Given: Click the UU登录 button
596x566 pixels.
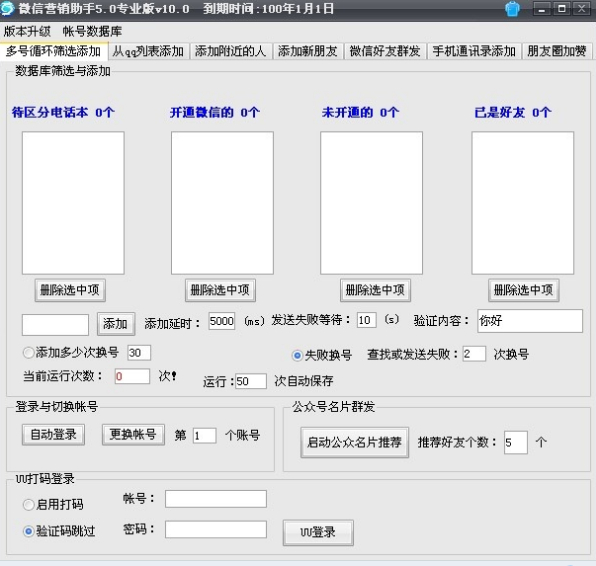Looking at the screenshot, I should point(318,532).
